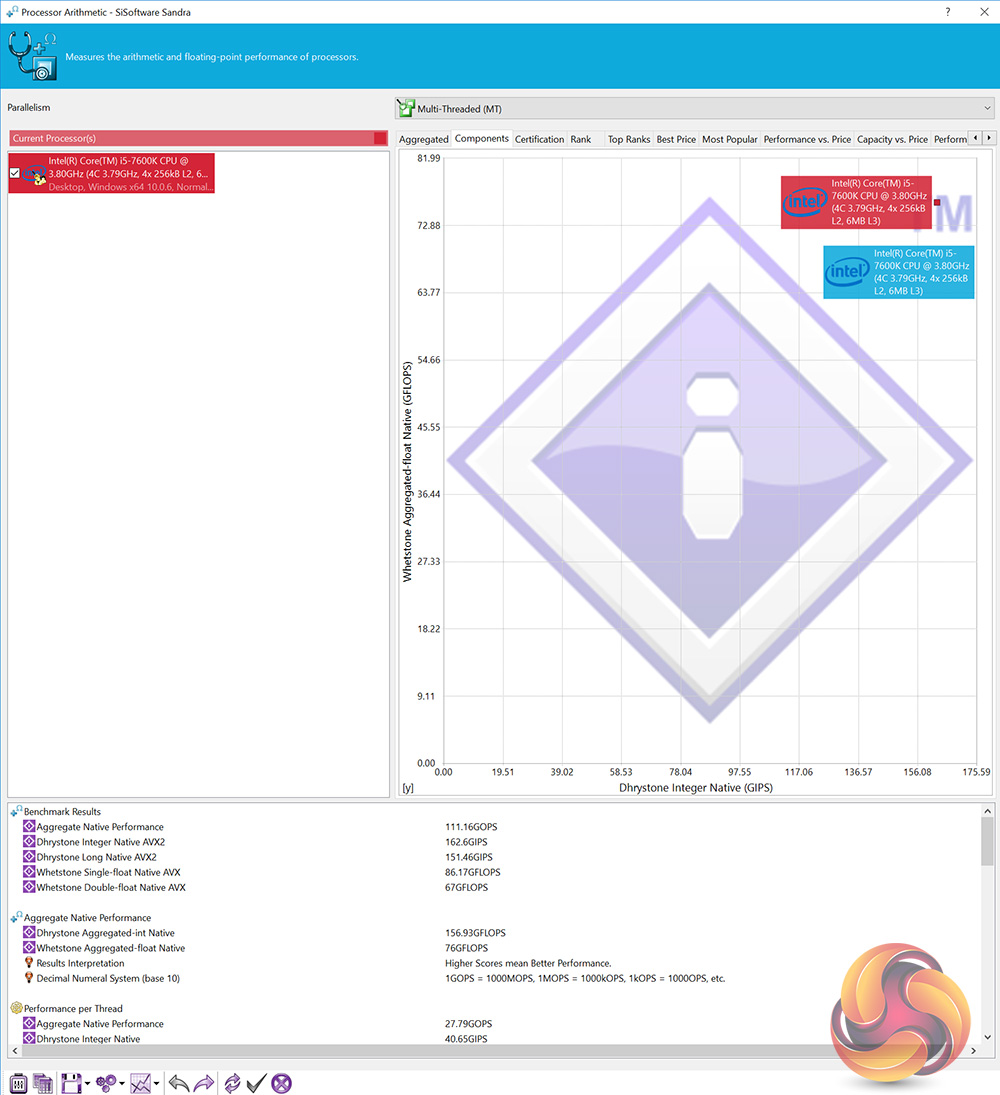Click the Benchmark Results header icon

click(16, 811)
